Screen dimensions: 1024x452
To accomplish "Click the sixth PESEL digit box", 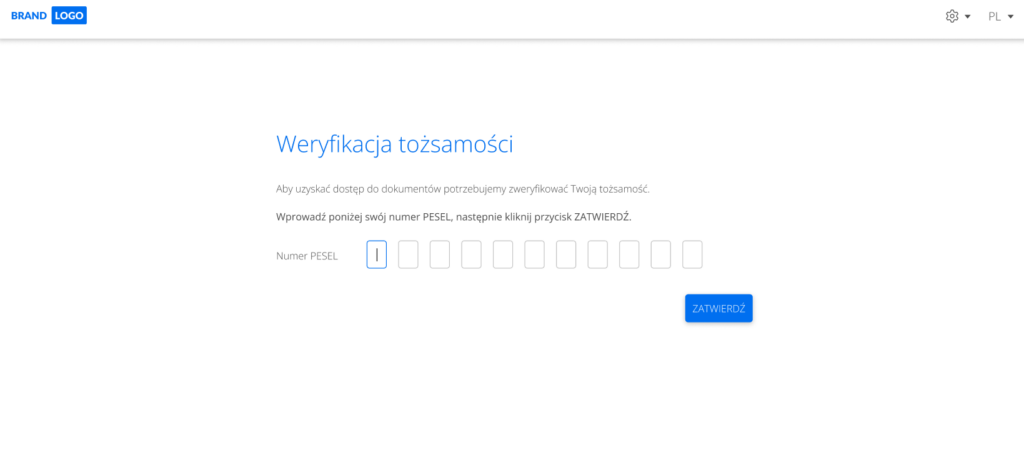I will [x=534, y=255].
